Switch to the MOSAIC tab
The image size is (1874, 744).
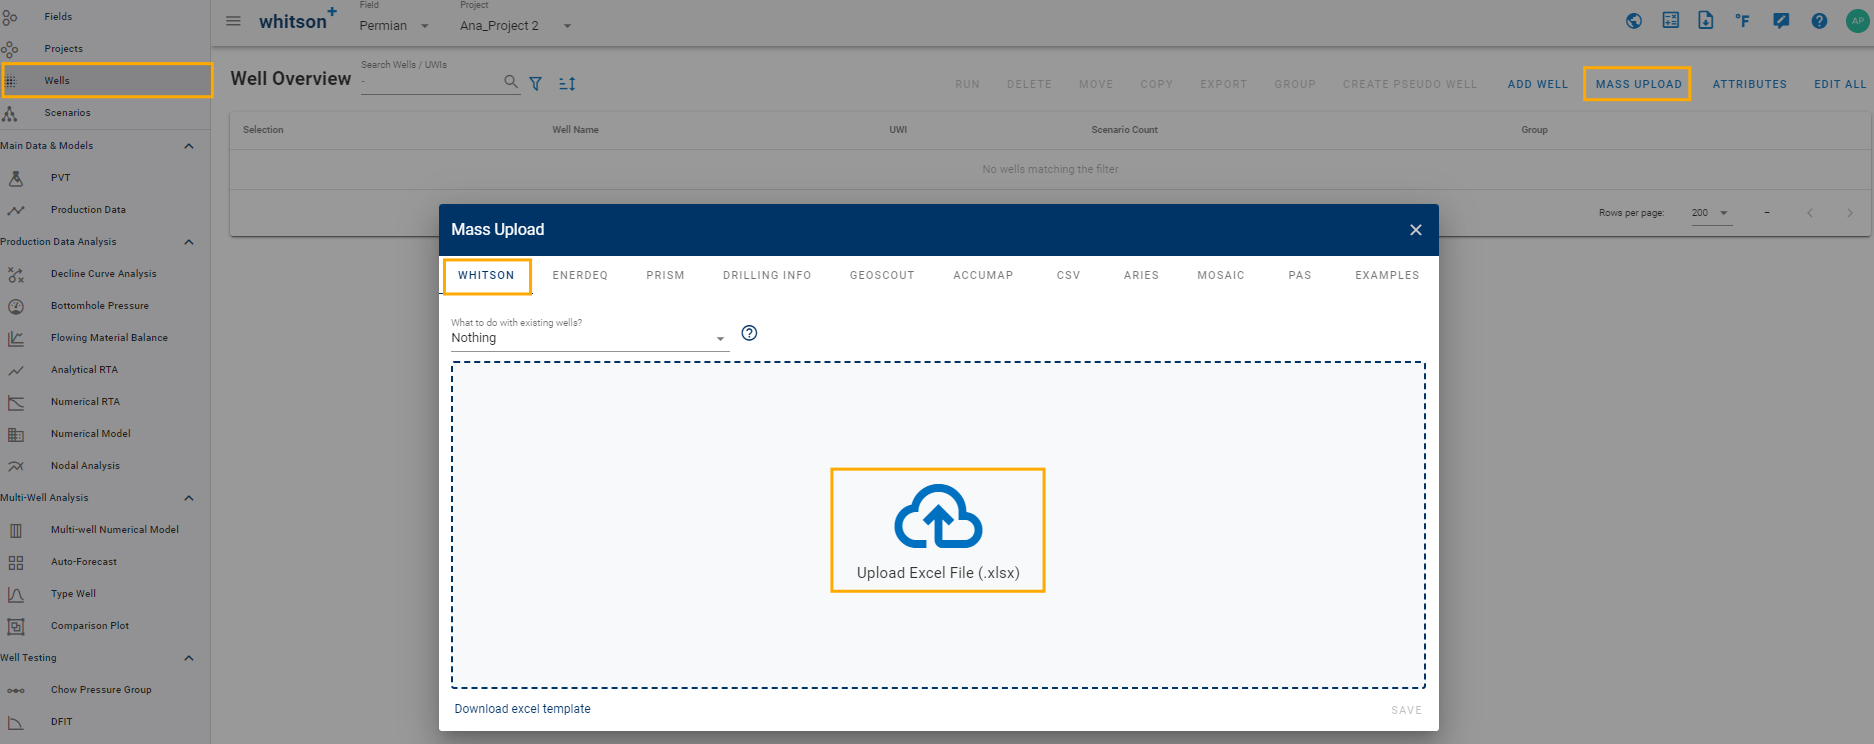tap(1221, 275)
